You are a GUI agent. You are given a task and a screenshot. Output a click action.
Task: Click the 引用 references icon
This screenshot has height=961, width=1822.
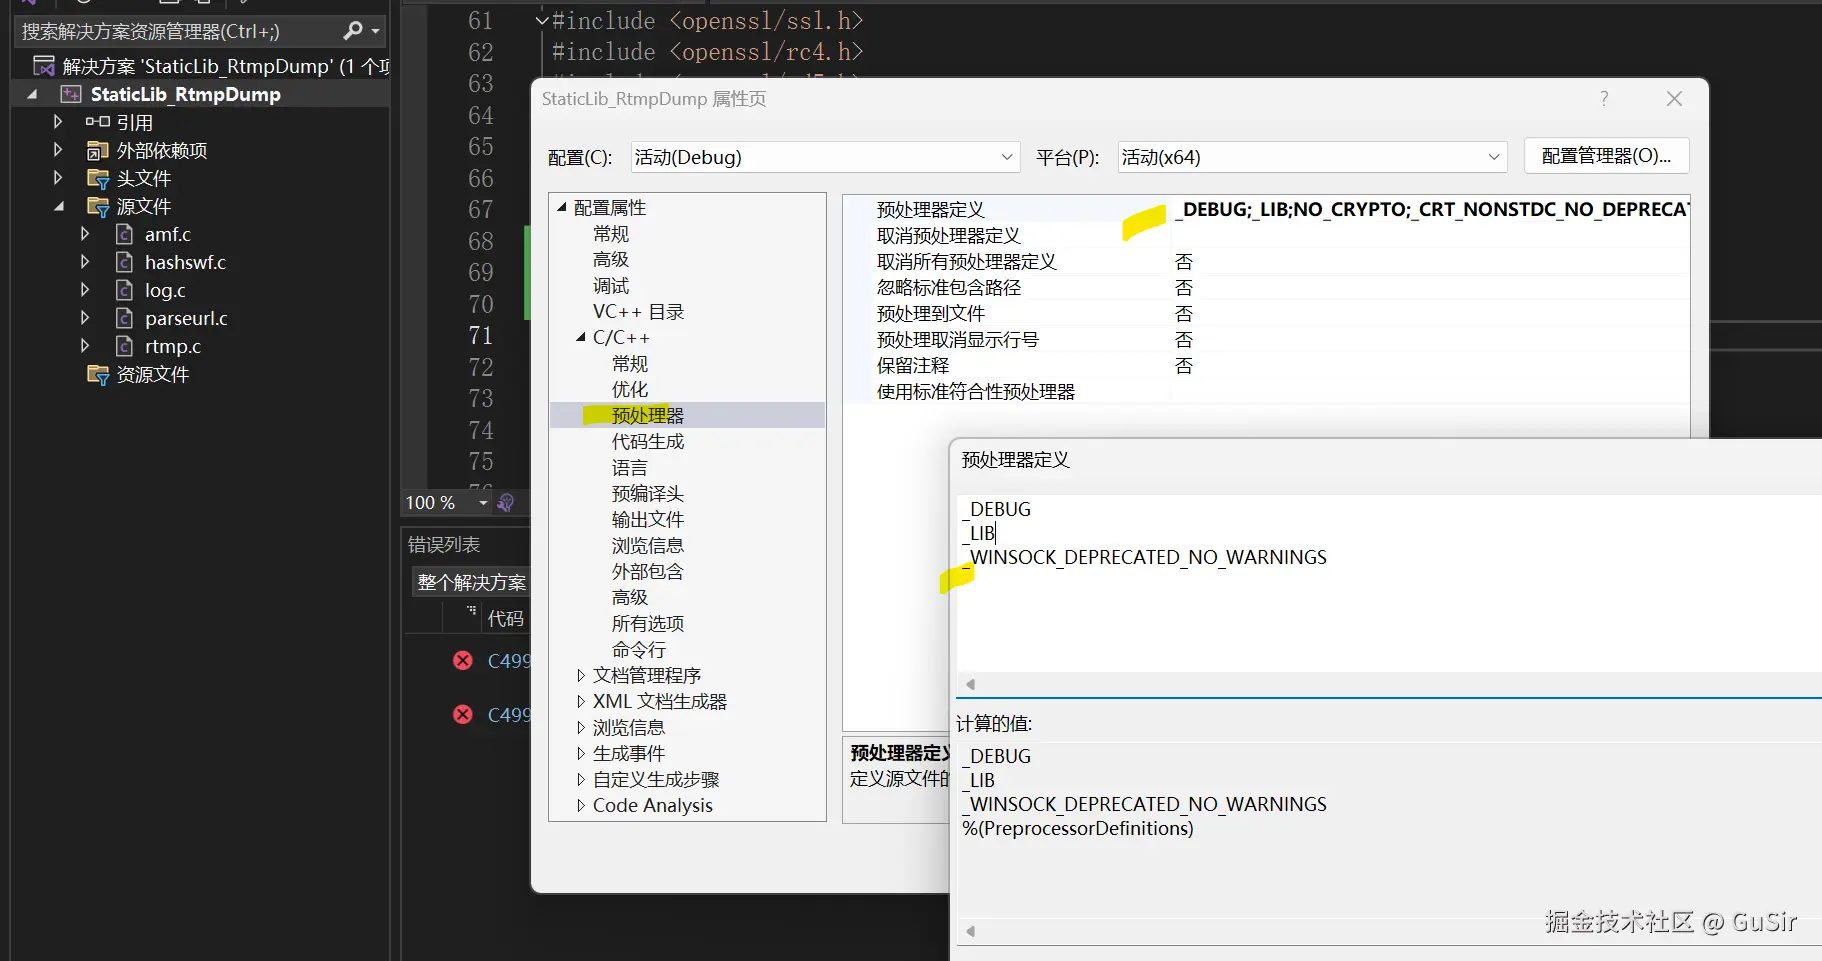[x=98, y=122]
